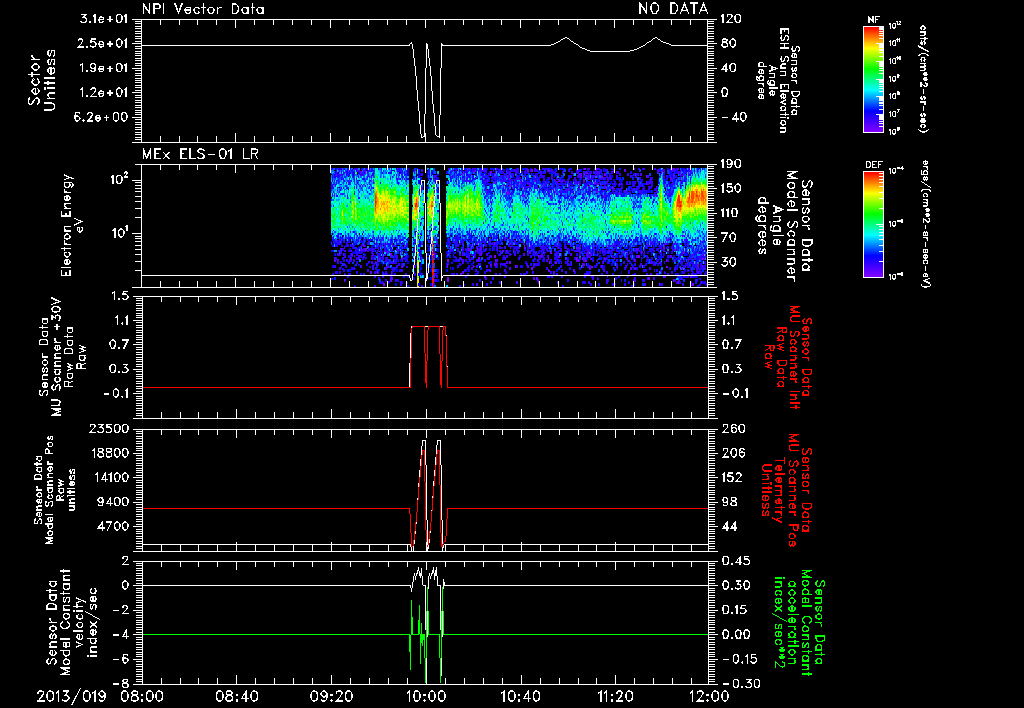Image resolution: width=1024 pixels, height=708 pixels.
Task: Click the "10:40" time axis label
Action: tap(520, 696)
